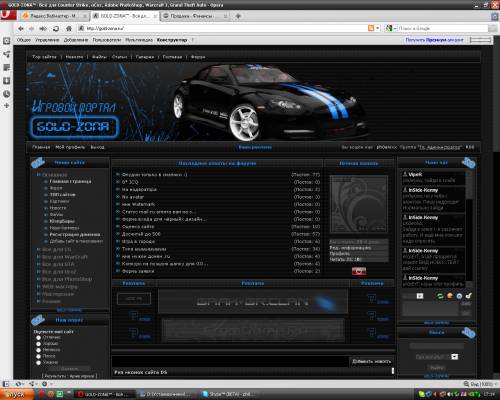The height and width of the screenshot is (400, 500).
Task: Go to the Home page icon in the toolbar
Action: point(68,29)
